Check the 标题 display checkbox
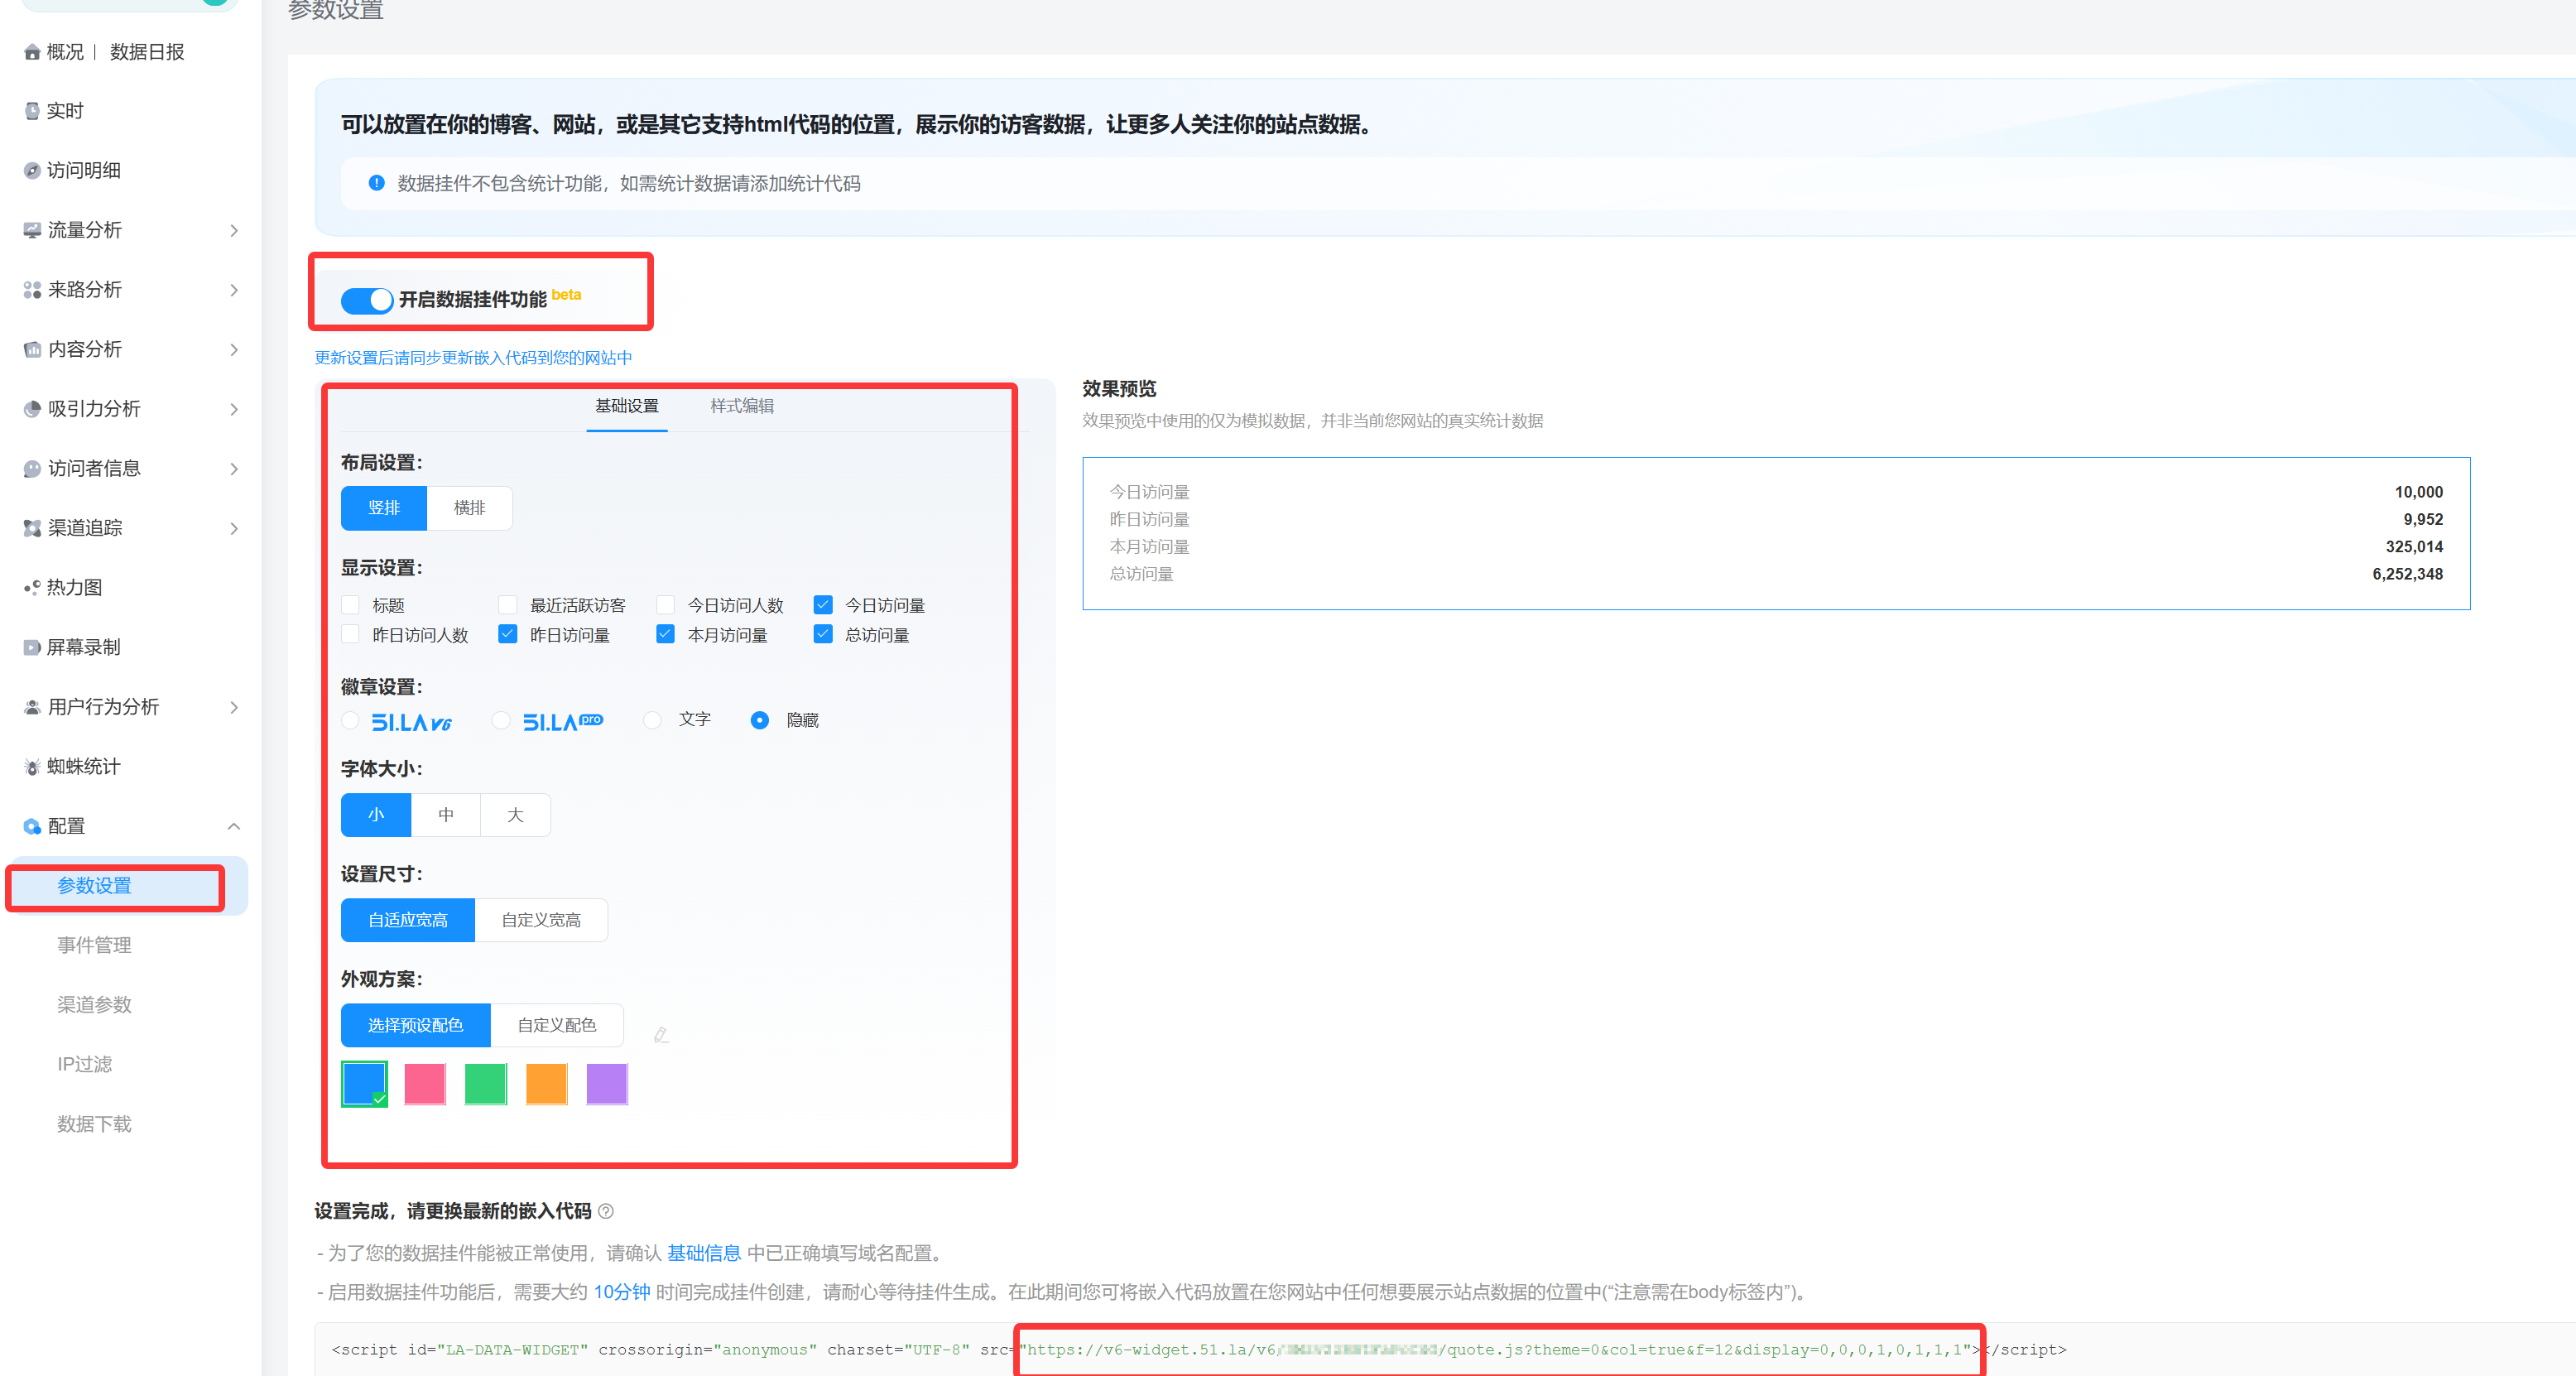 351,605
